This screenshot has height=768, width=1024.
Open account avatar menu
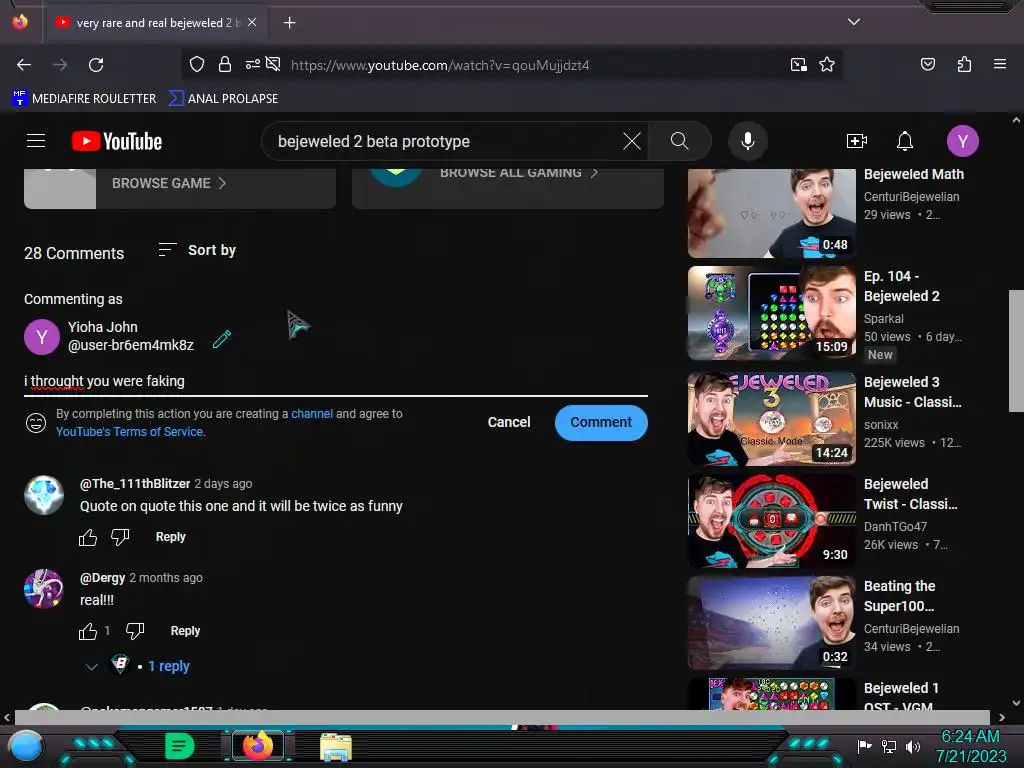[963, 141]
